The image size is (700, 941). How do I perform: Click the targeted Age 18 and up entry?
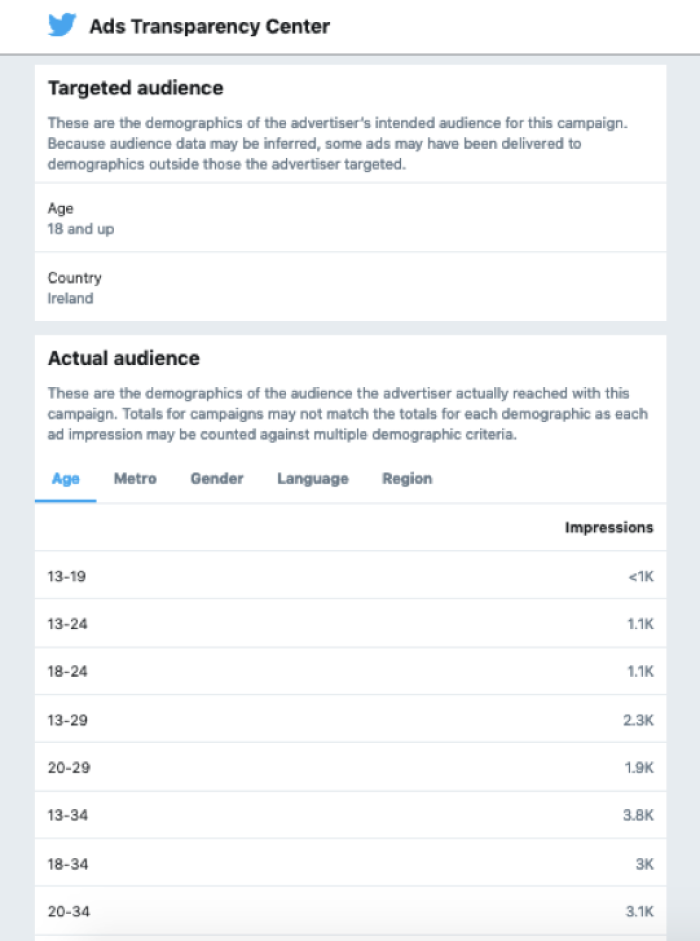click(81, 219)
